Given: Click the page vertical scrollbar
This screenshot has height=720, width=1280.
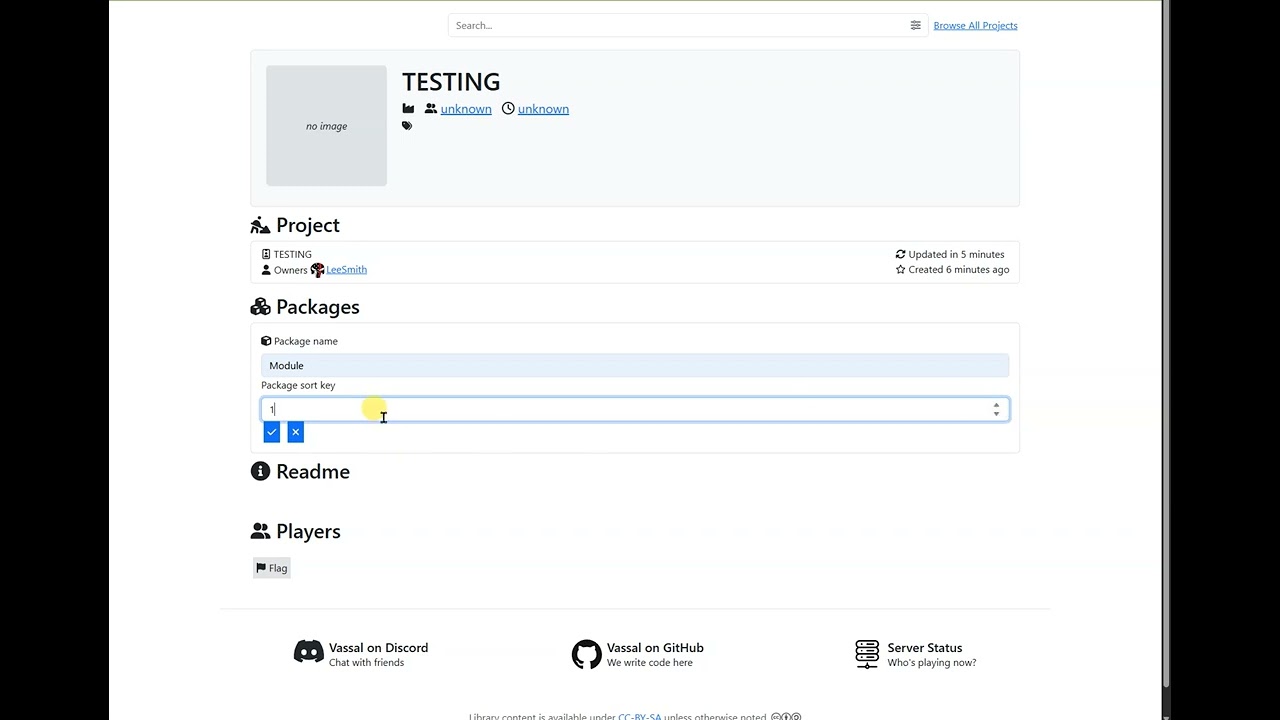Looking at the screenshot, I should [x=1166, y=345].
